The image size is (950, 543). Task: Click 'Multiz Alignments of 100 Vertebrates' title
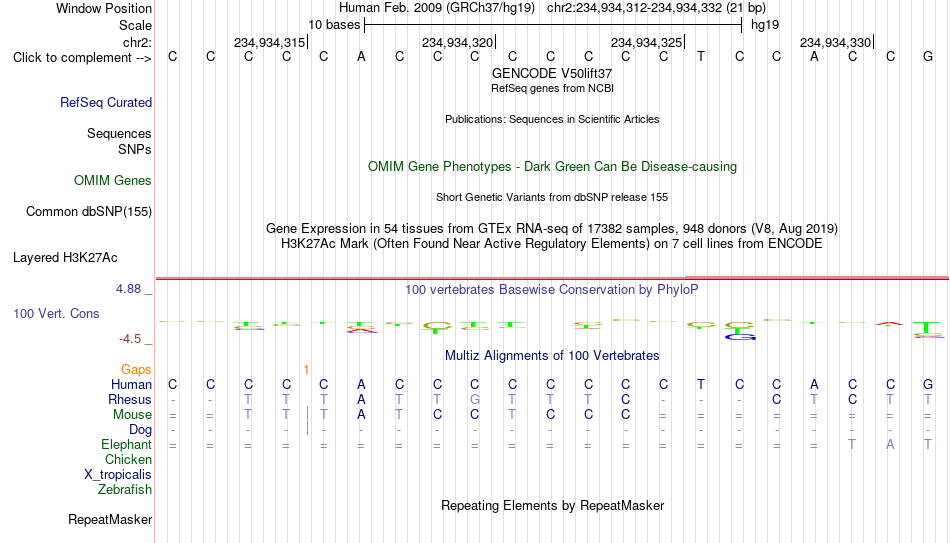pyautogui.click(x=552, y=356)
